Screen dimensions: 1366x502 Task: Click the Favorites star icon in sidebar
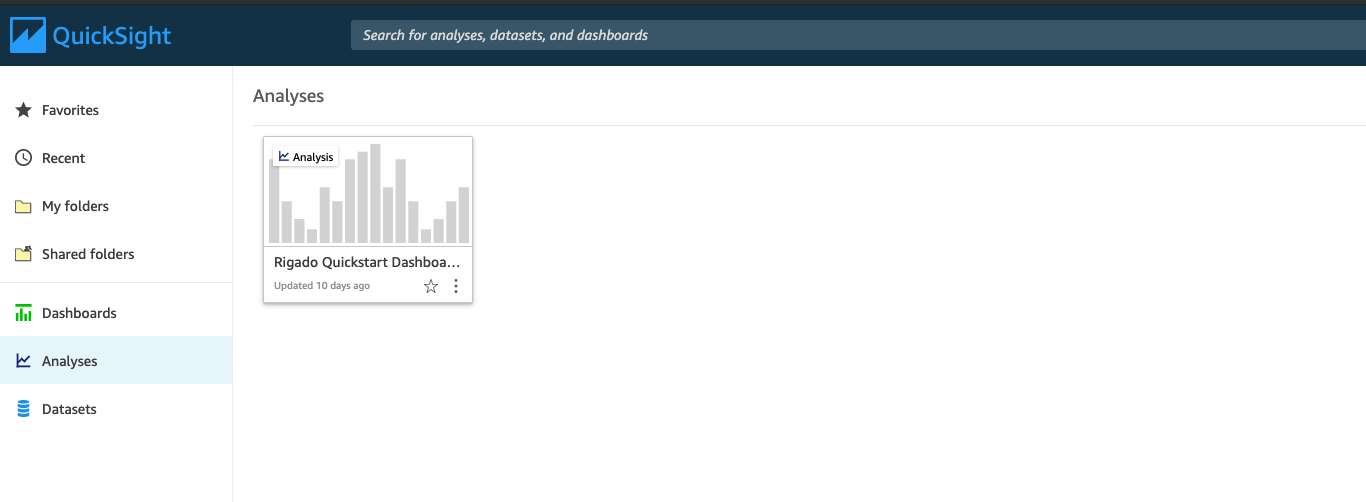coord(24,110)
